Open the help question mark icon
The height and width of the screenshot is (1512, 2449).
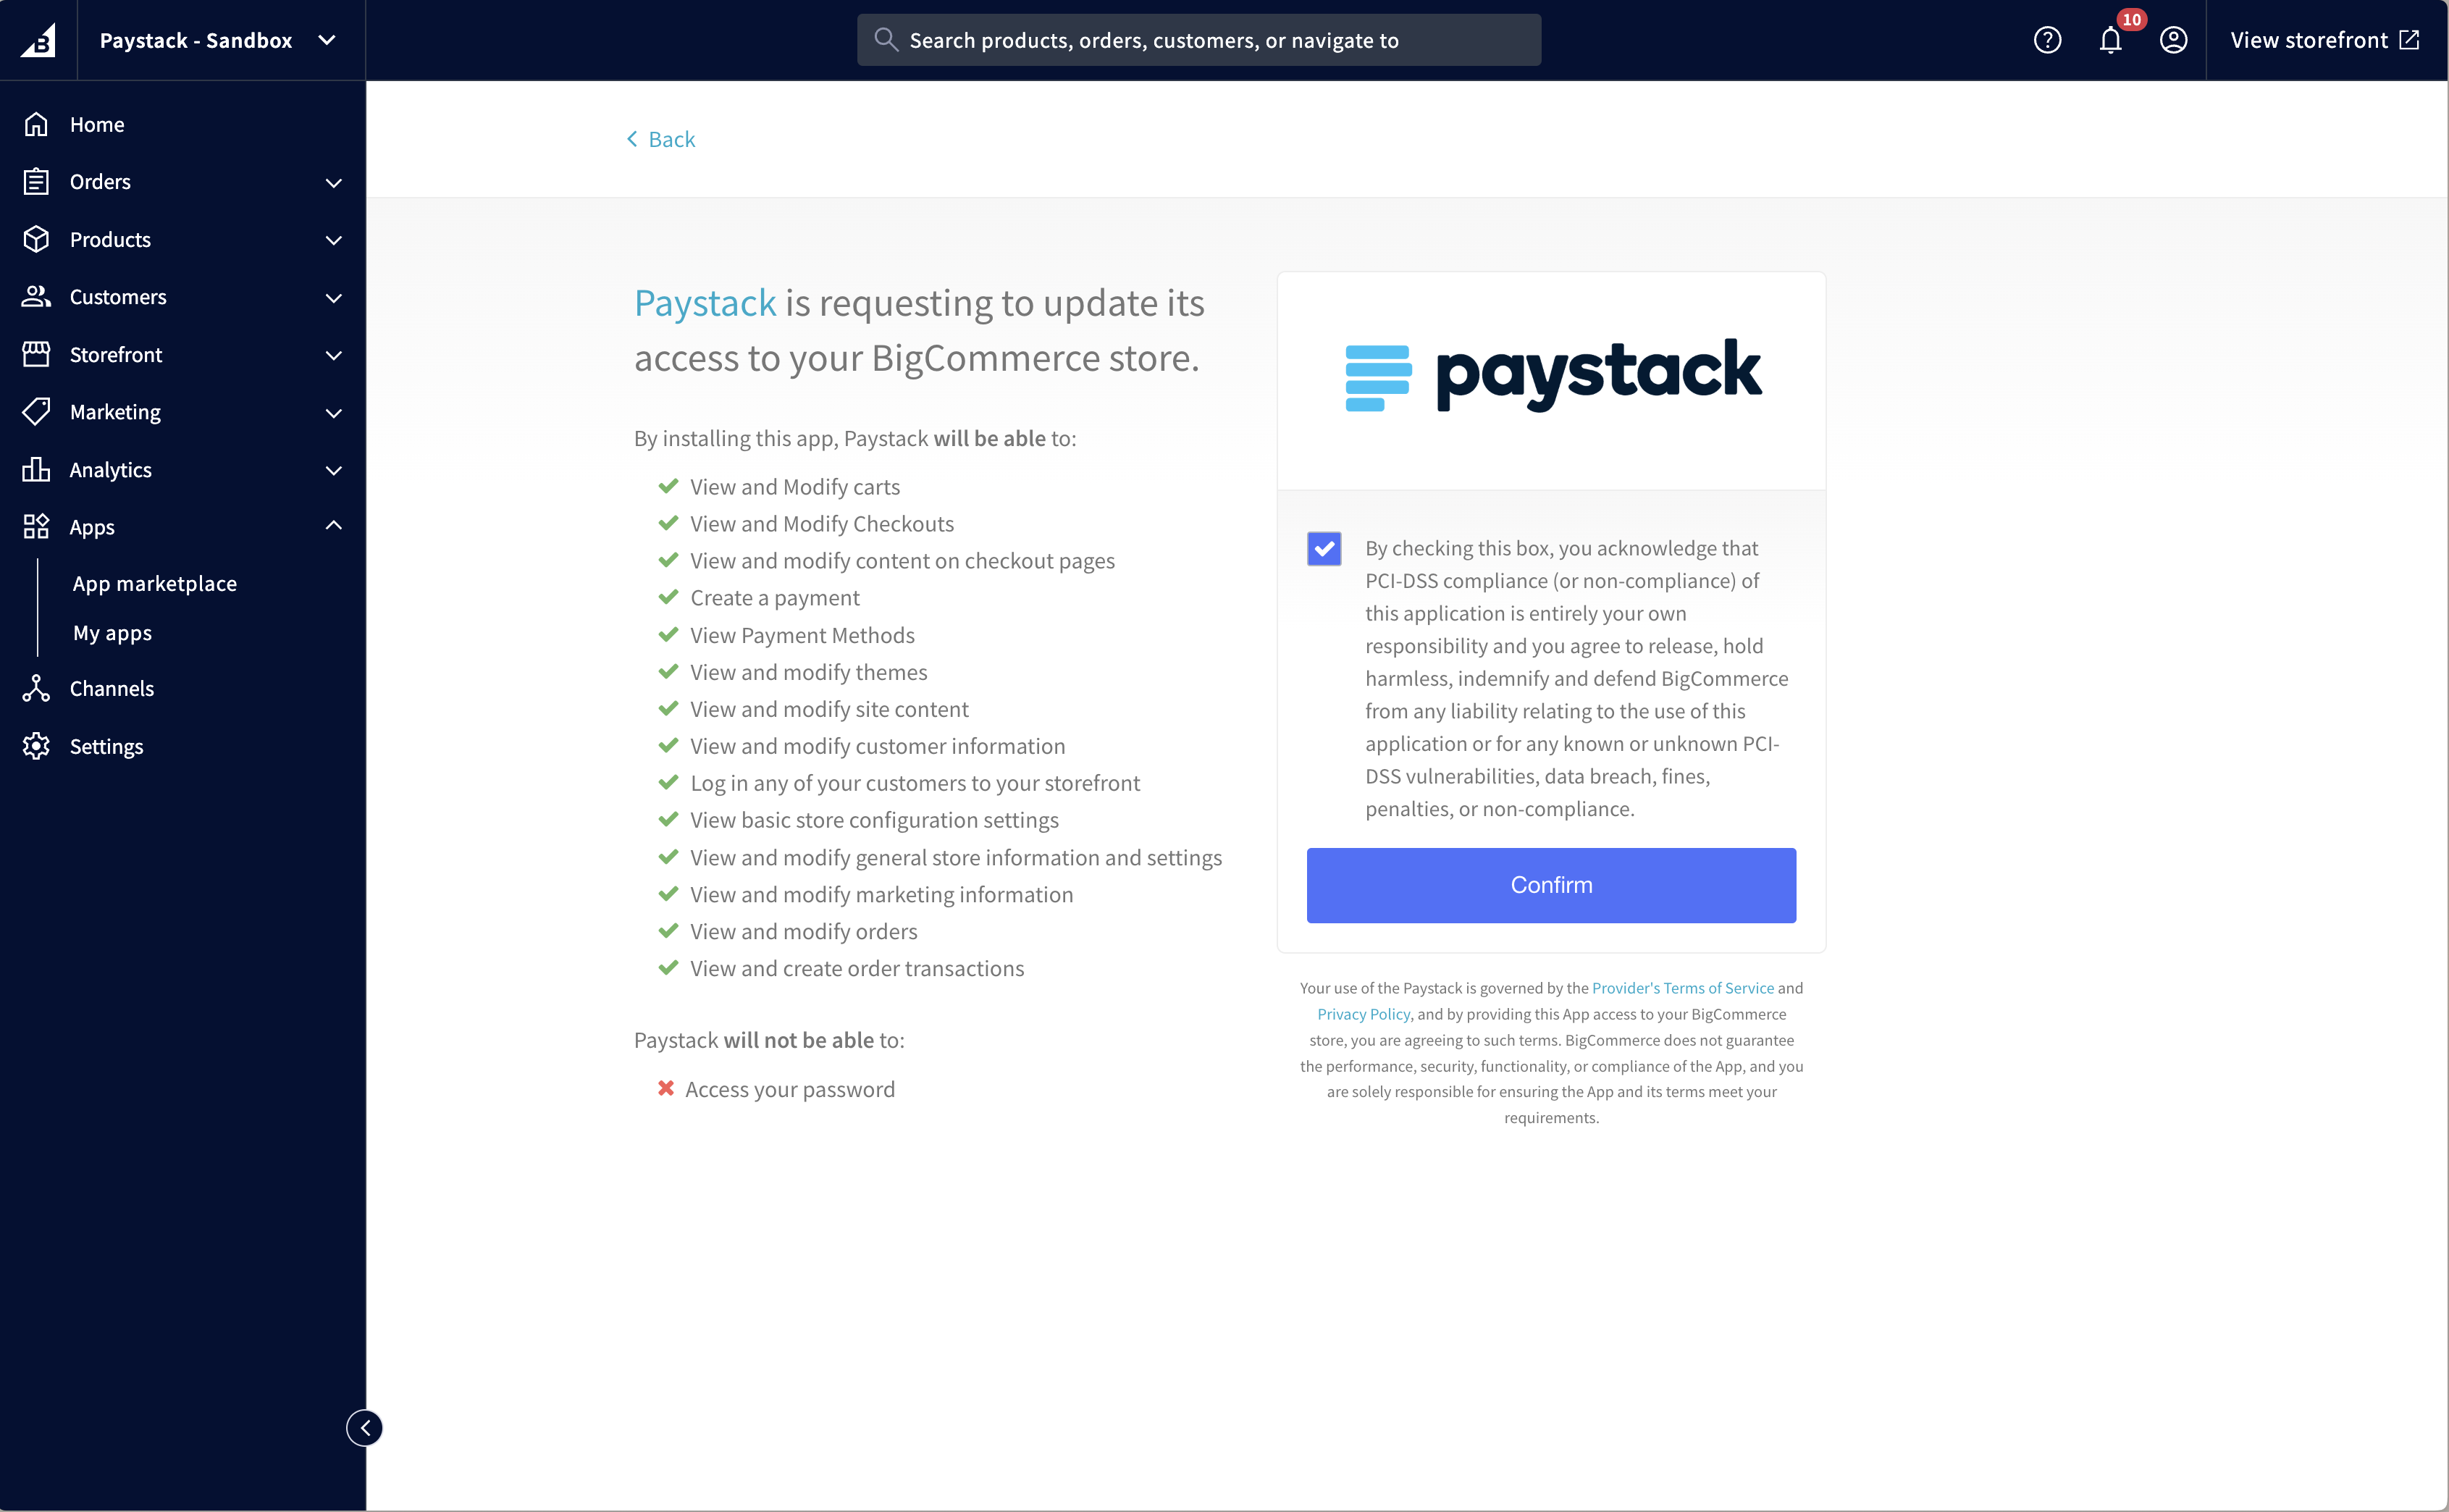pos(2047,40)
